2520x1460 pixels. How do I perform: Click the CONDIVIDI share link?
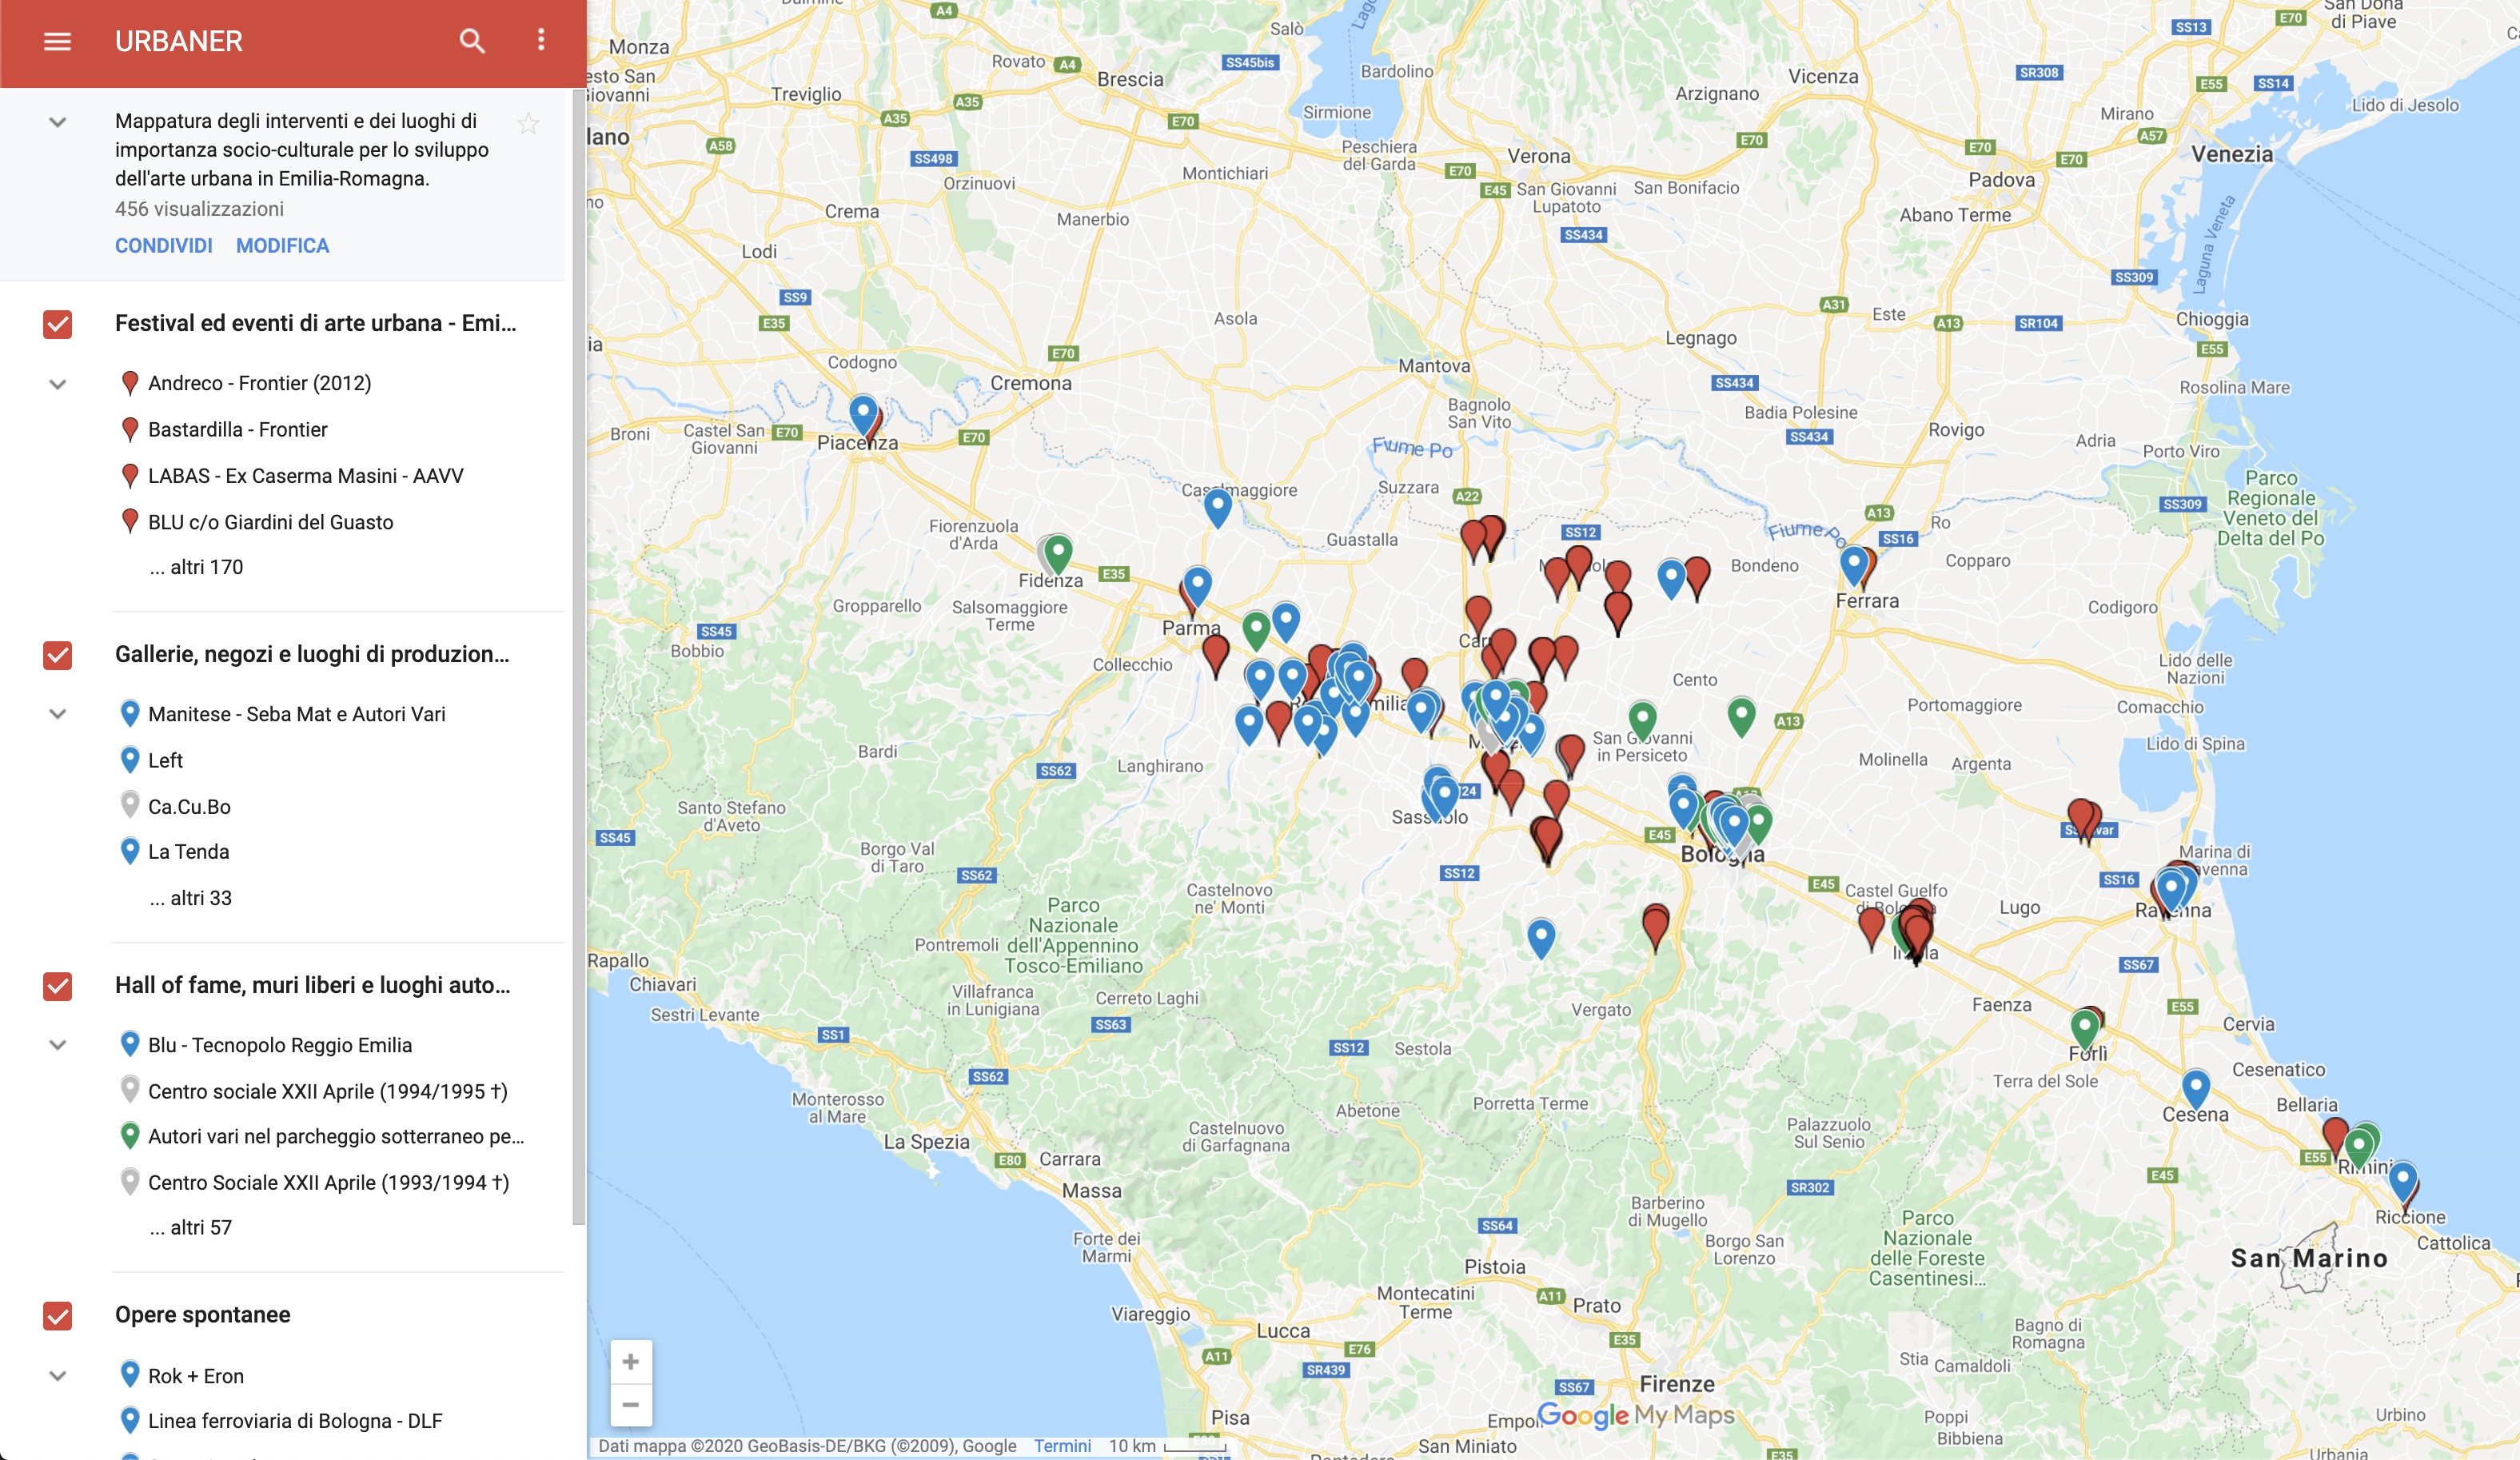(163, 245)
